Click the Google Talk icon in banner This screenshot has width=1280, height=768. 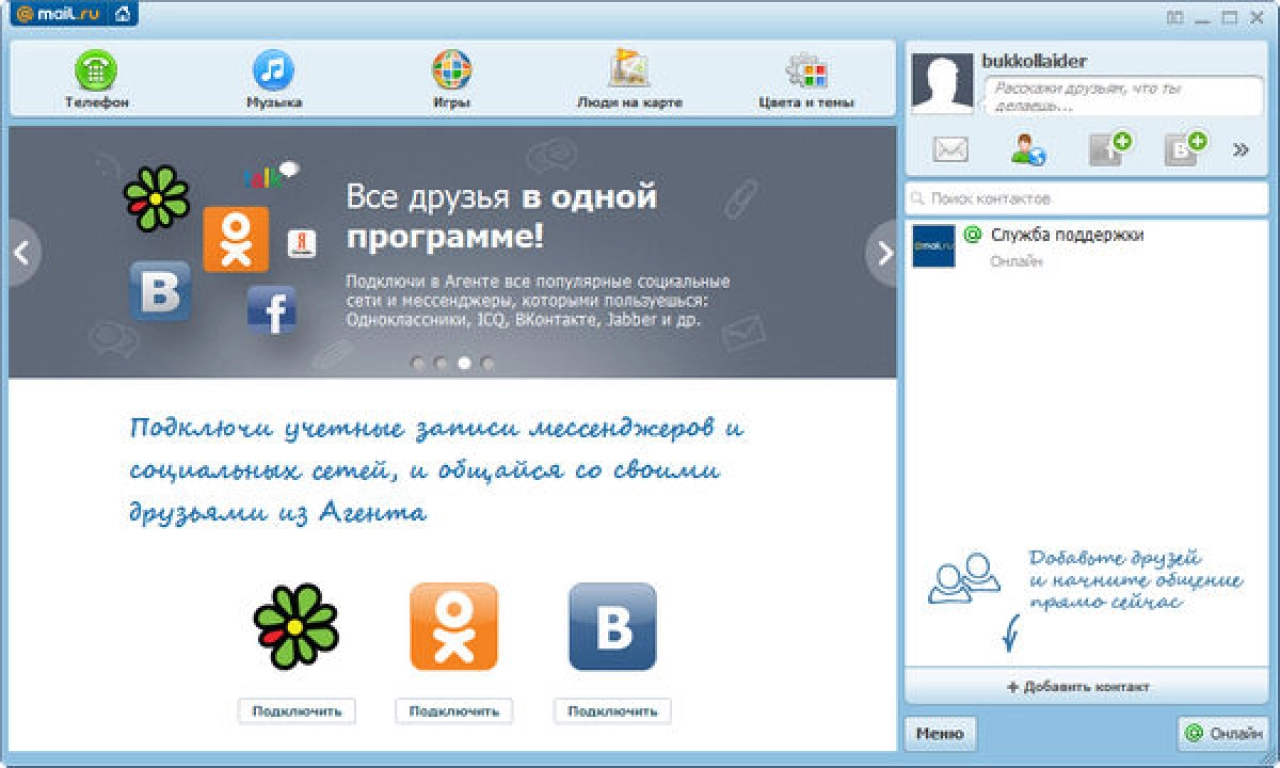pyautogui.click(x=270, y=174)
